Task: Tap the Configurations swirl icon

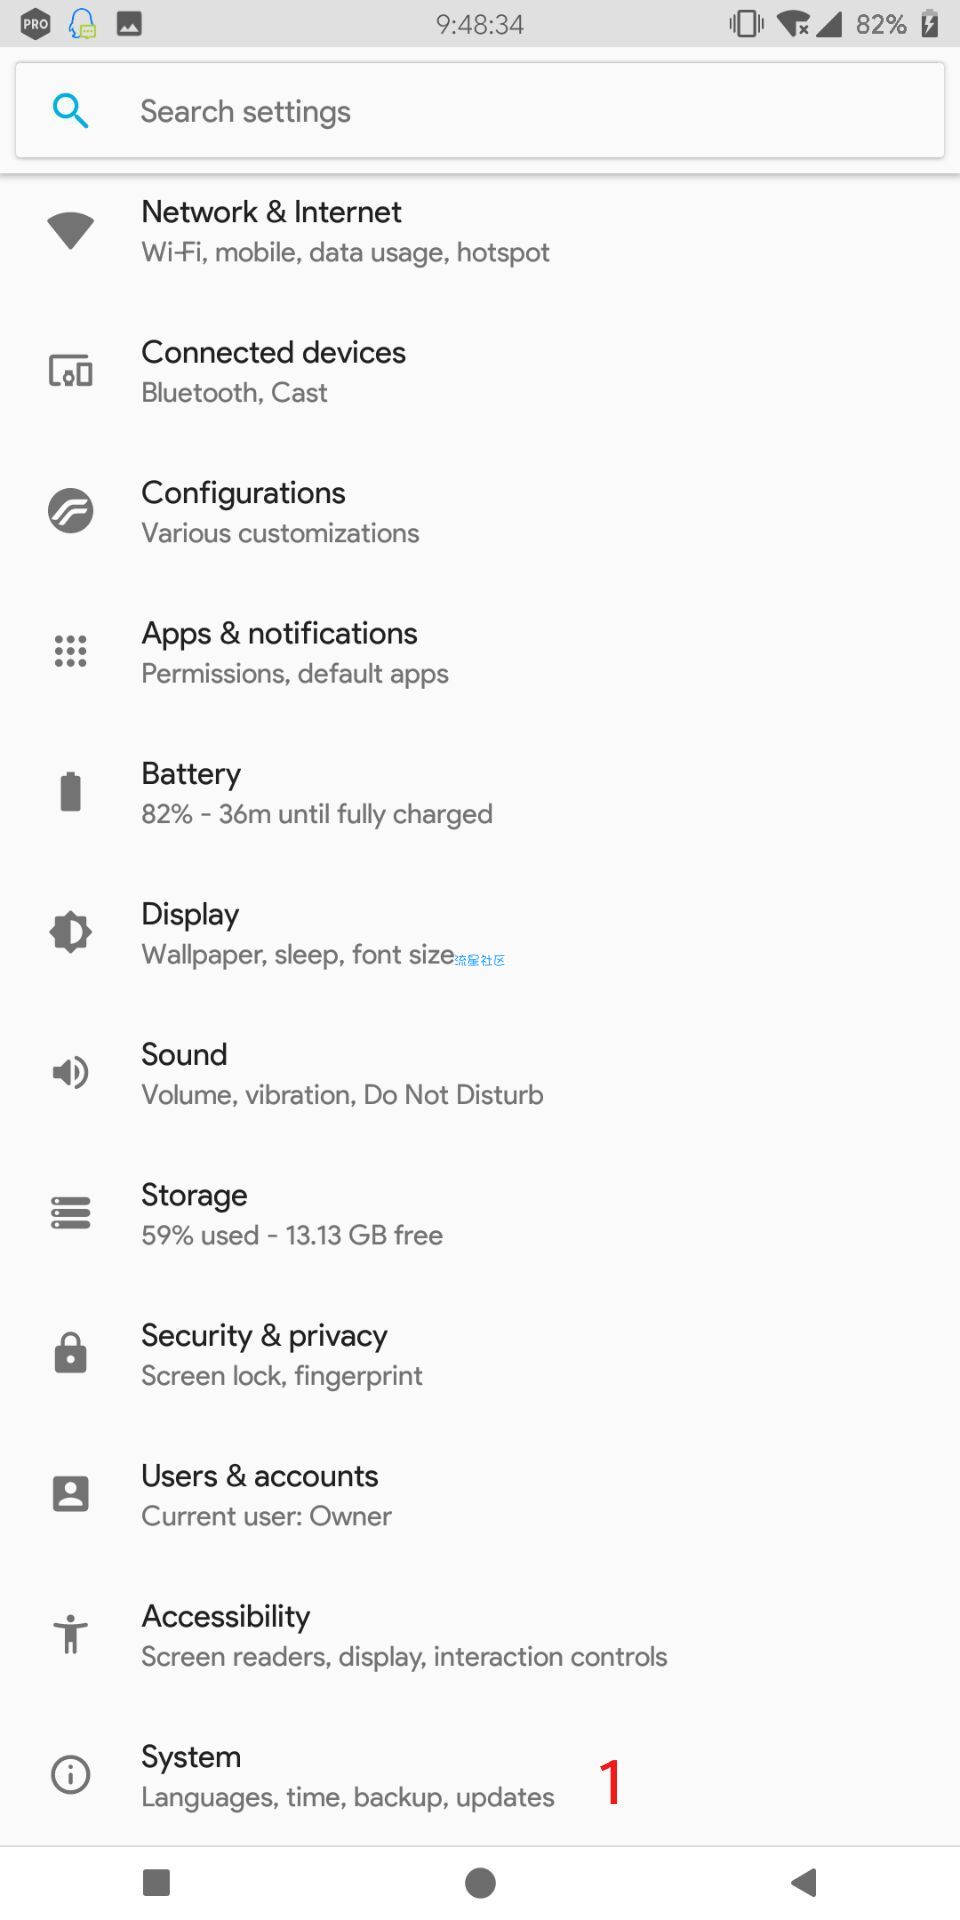Action: 70,511
